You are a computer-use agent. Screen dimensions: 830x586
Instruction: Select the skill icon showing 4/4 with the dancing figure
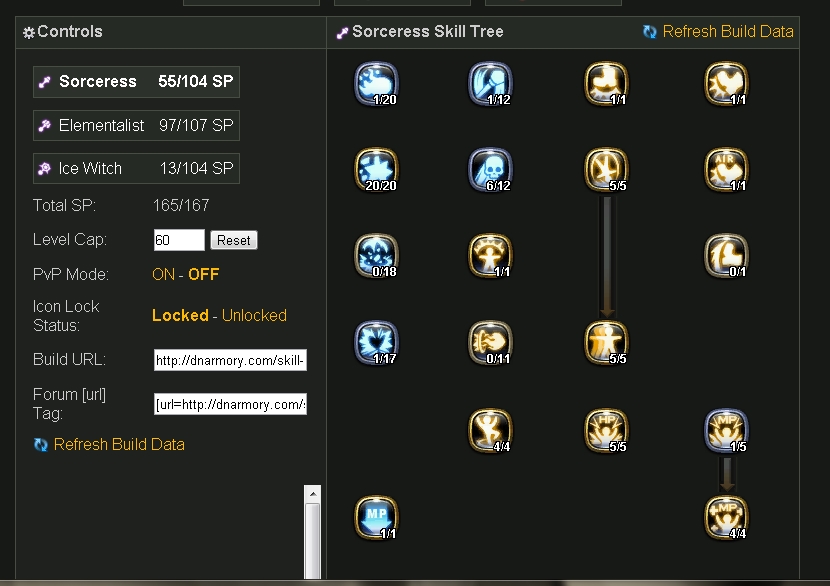pyautogui.click(x=491, y=430)
